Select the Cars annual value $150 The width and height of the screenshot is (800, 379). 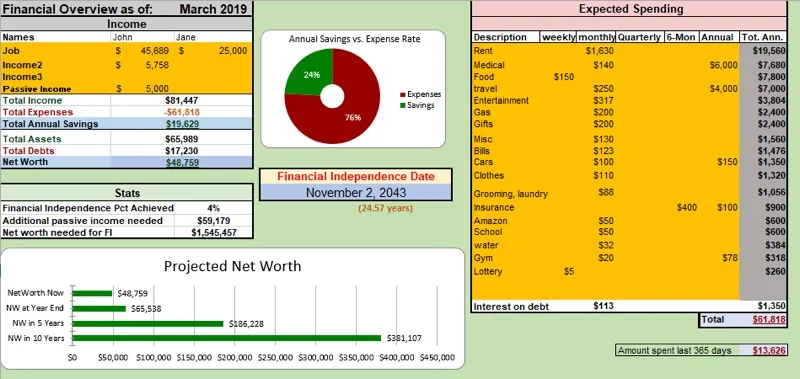click(727, 162)
